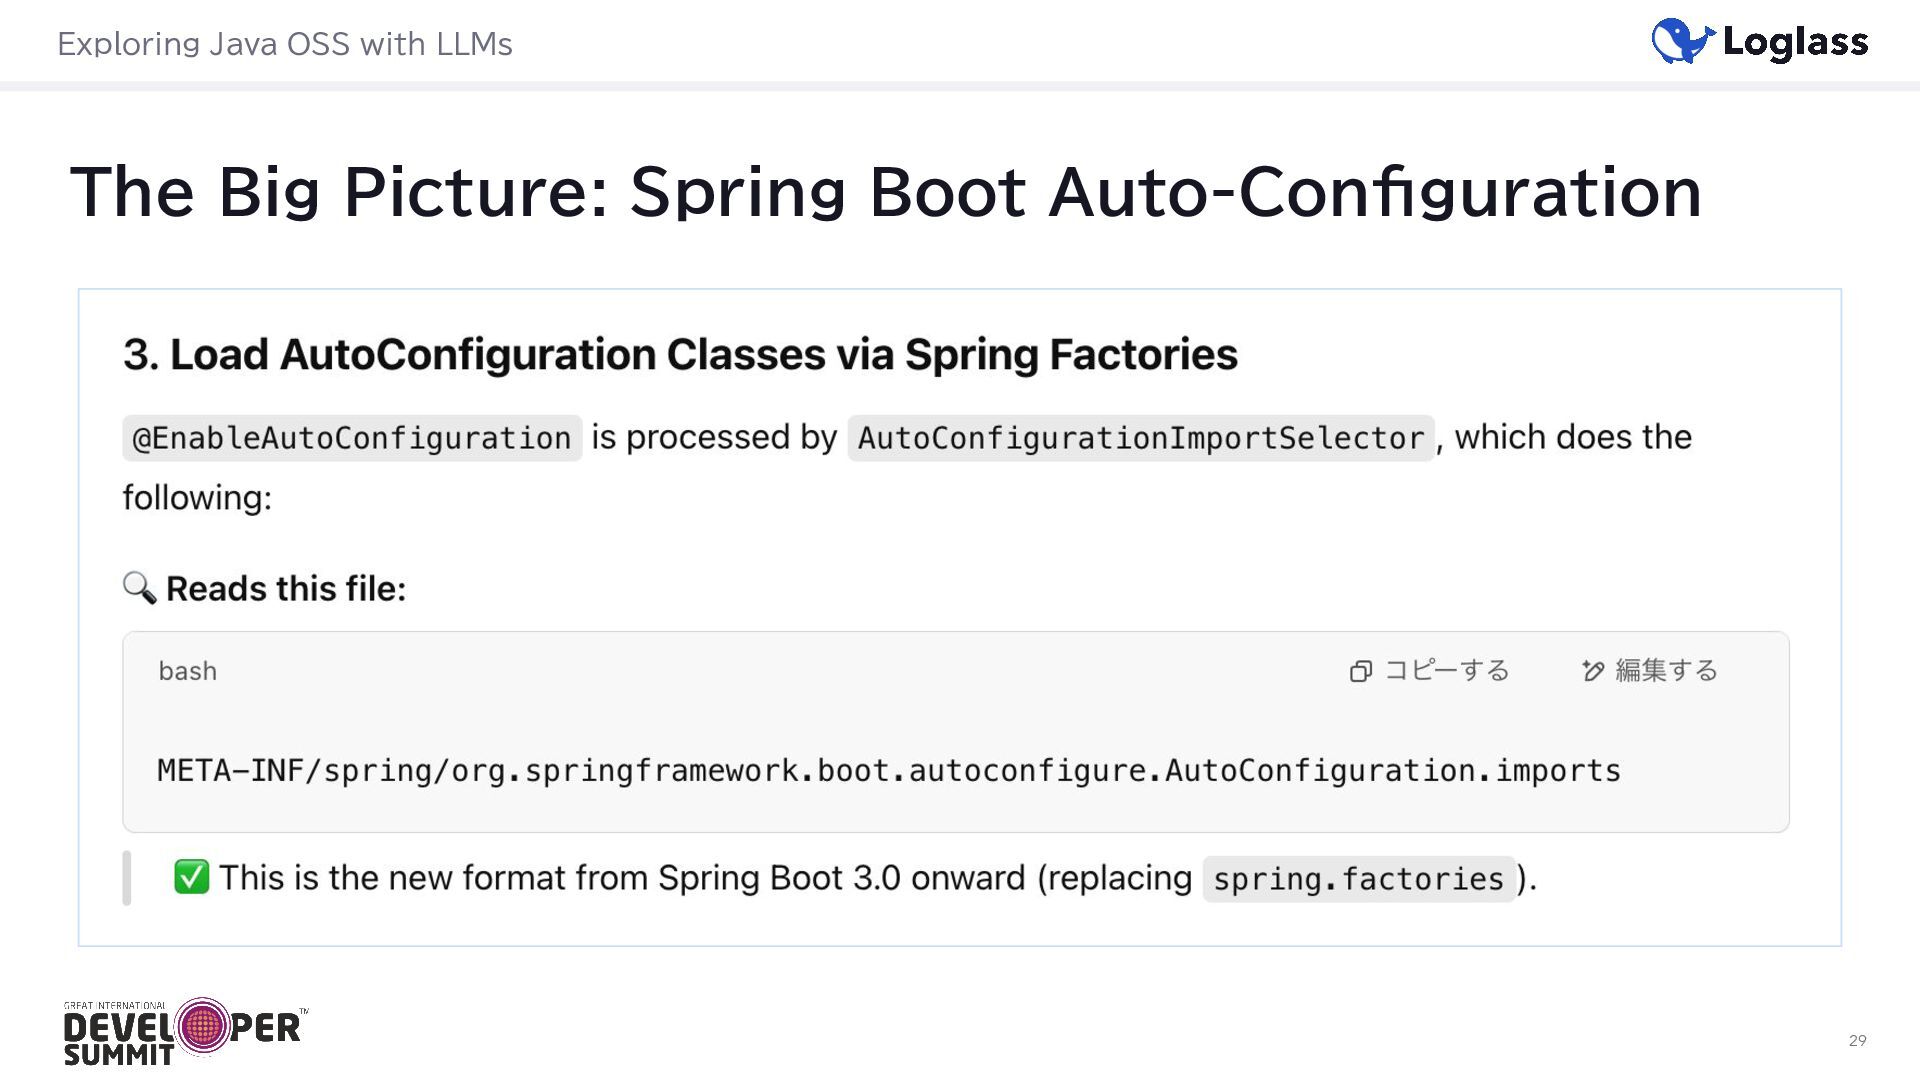
Task: Click the slide page number 29
Action: point(1857,1040)
